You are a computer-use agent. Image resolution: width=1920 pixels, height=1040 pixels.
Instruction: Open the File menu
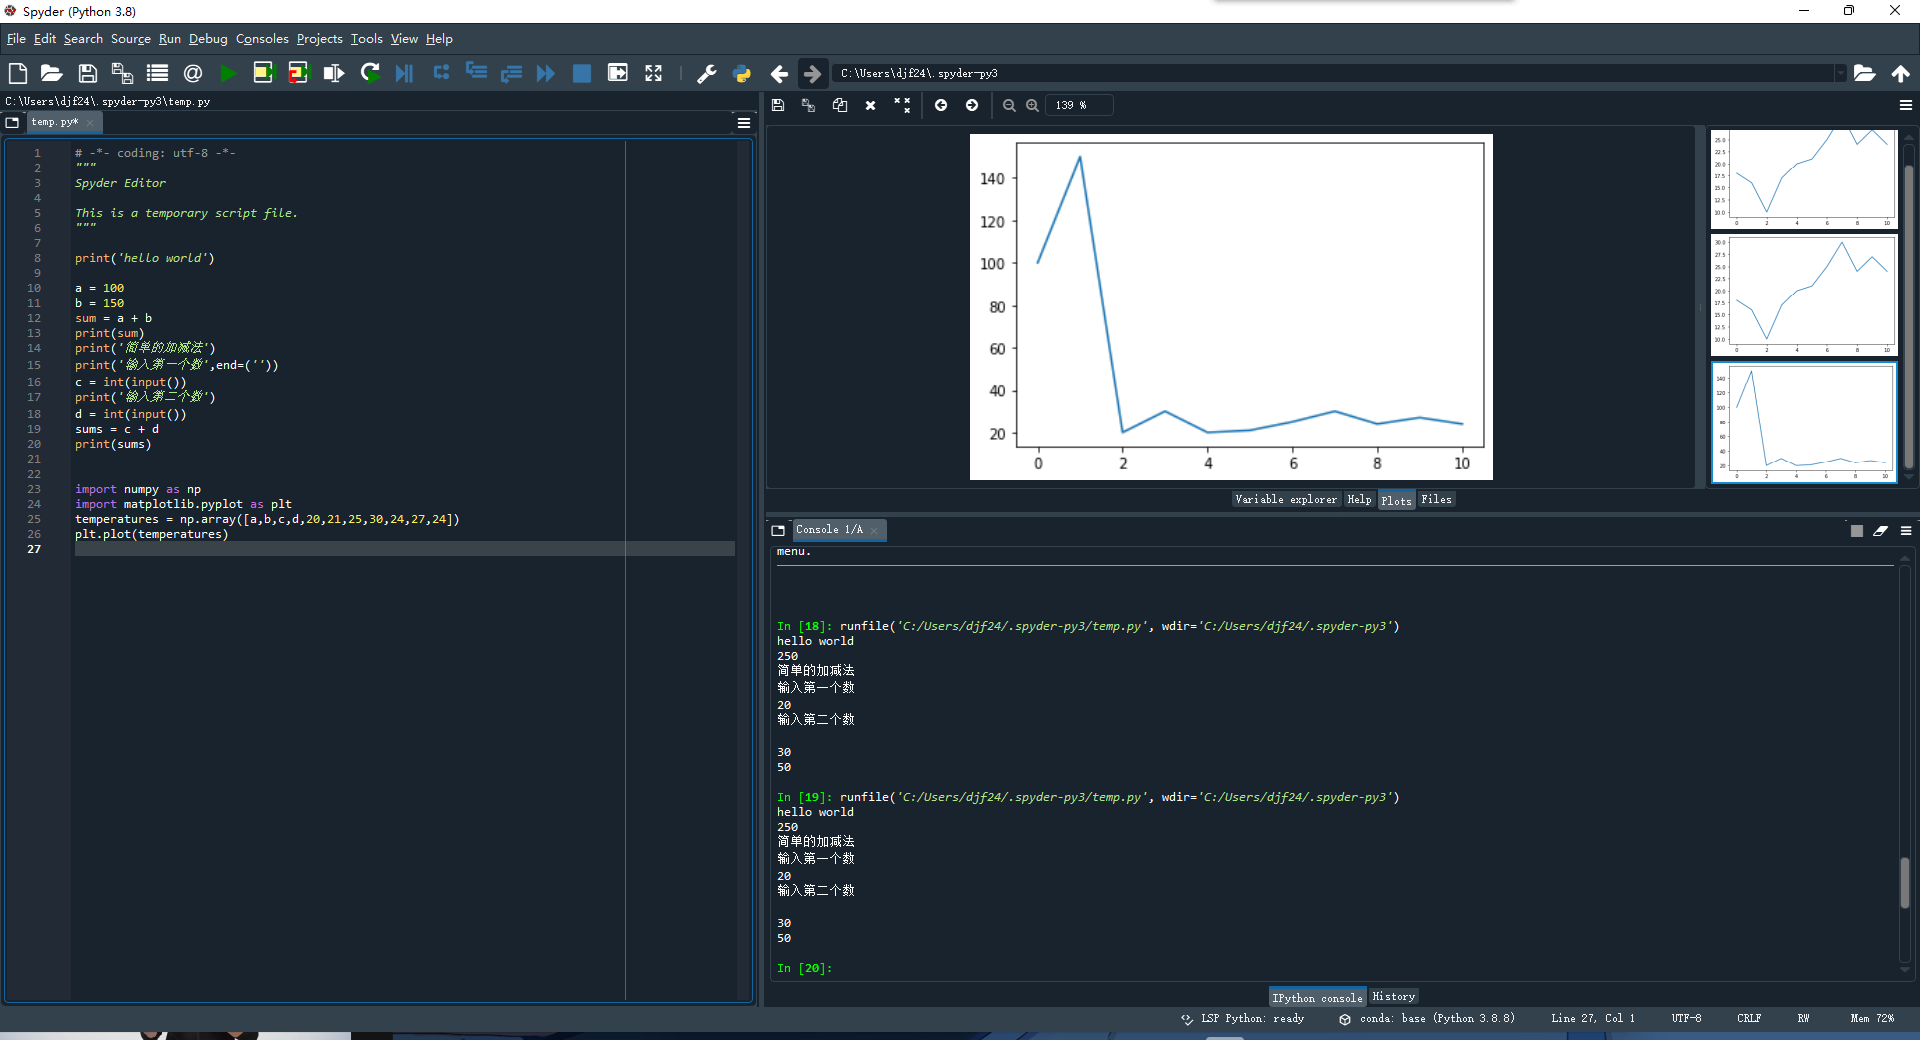(16, 39)
